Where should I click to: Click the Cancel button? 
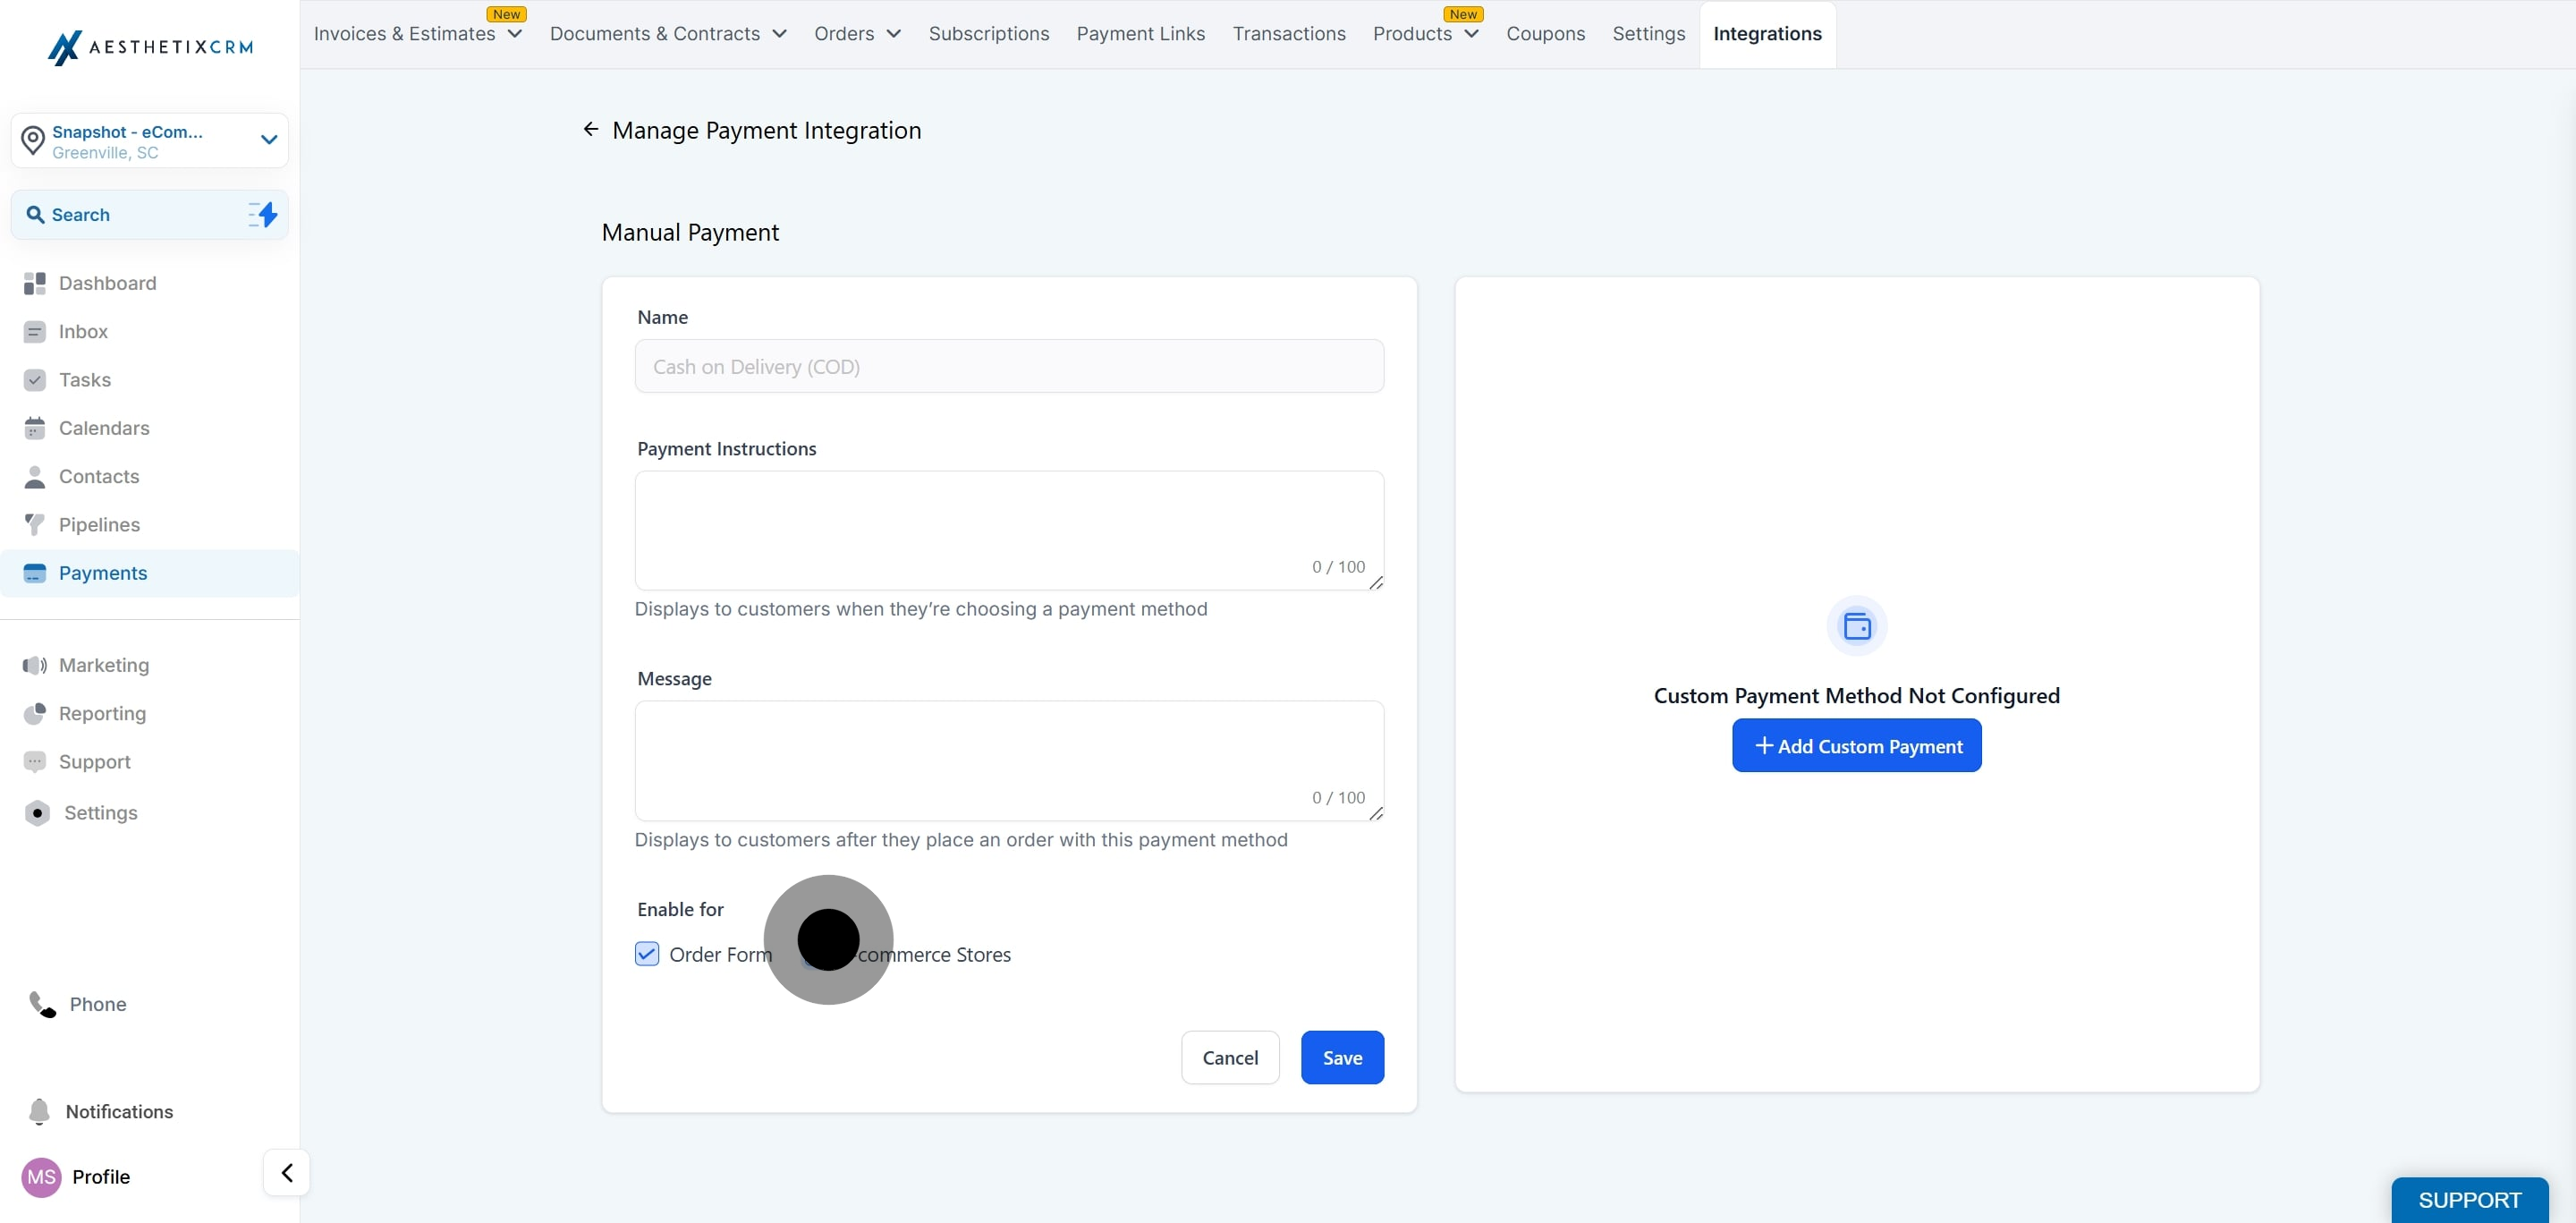coord(1229,1057)
